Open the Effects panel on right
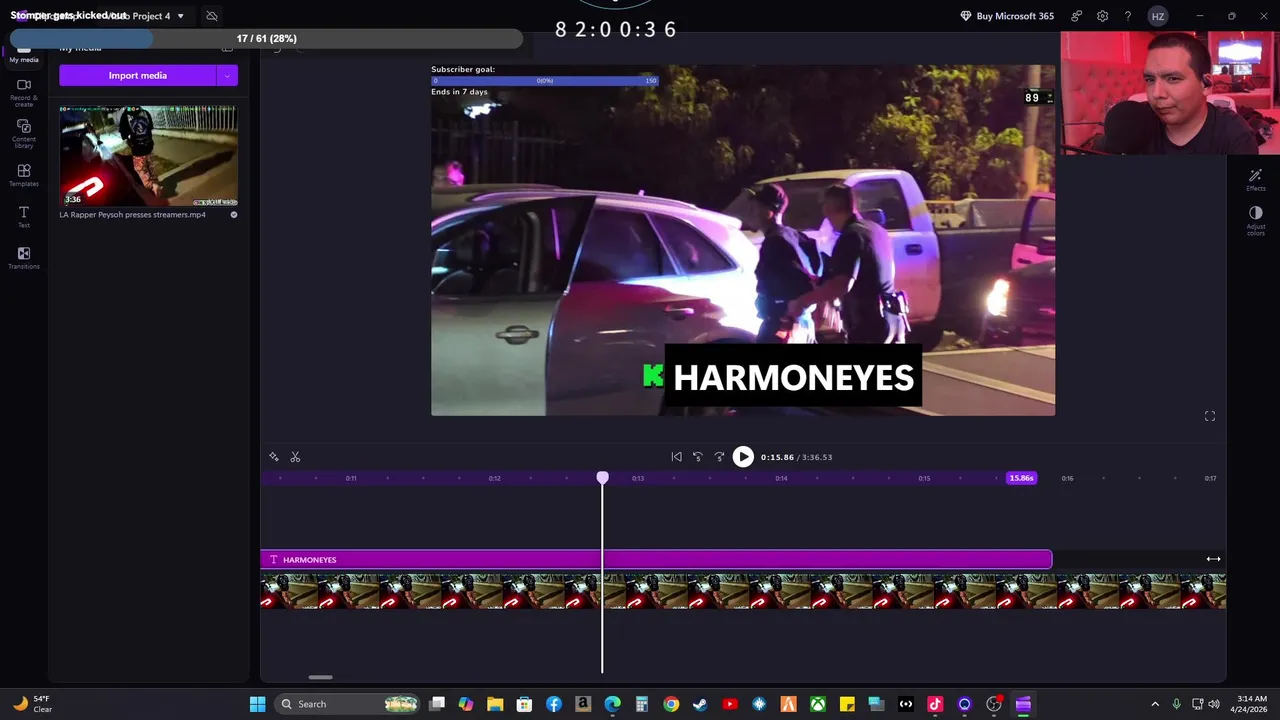1280x720 pixels. [1255, 180]
